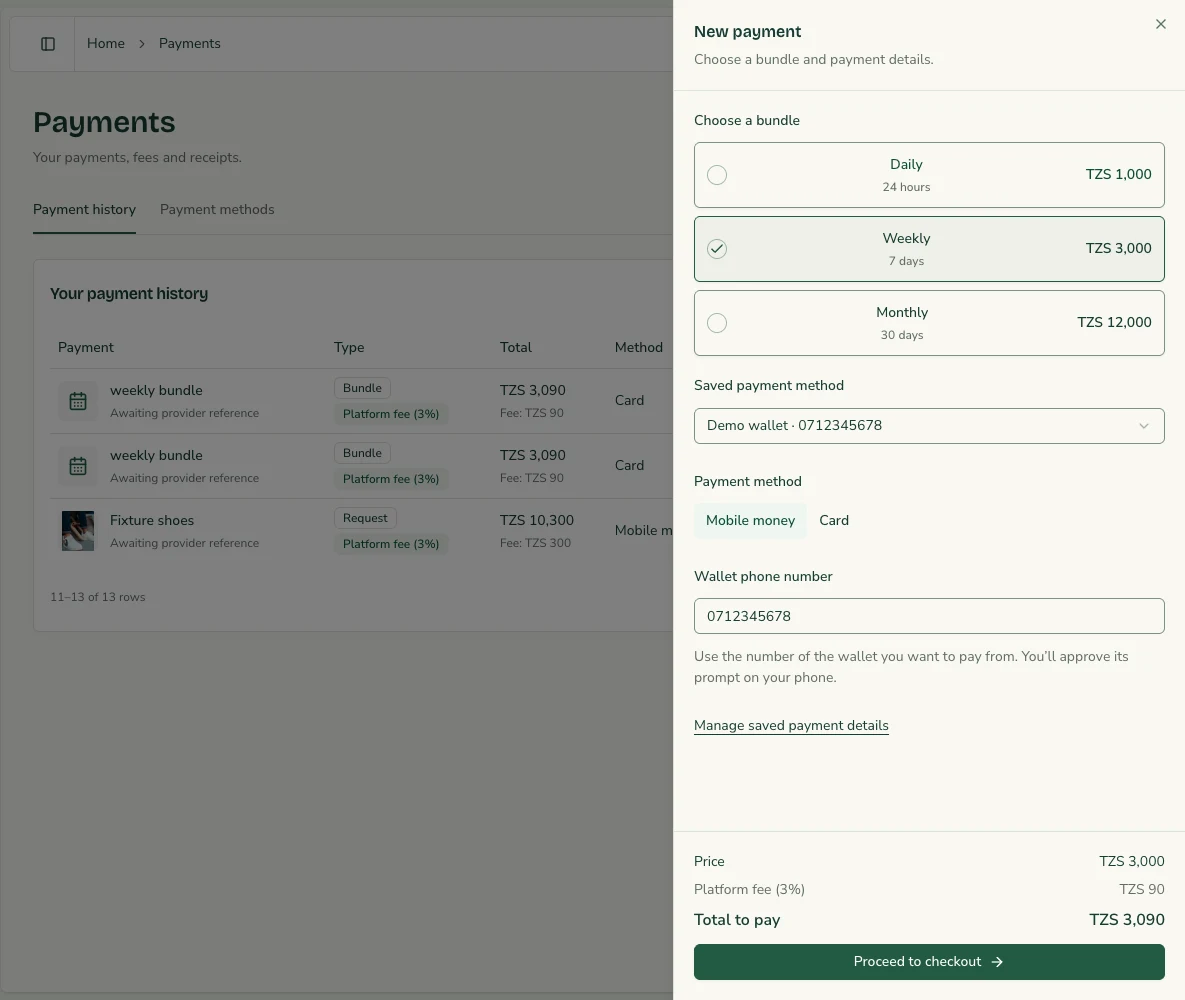Open the Fixture shoes thumbnail
Image resolution: width=1185 pixels, height=1000 pixels.
pyautogui.click(x=78, y=531)
